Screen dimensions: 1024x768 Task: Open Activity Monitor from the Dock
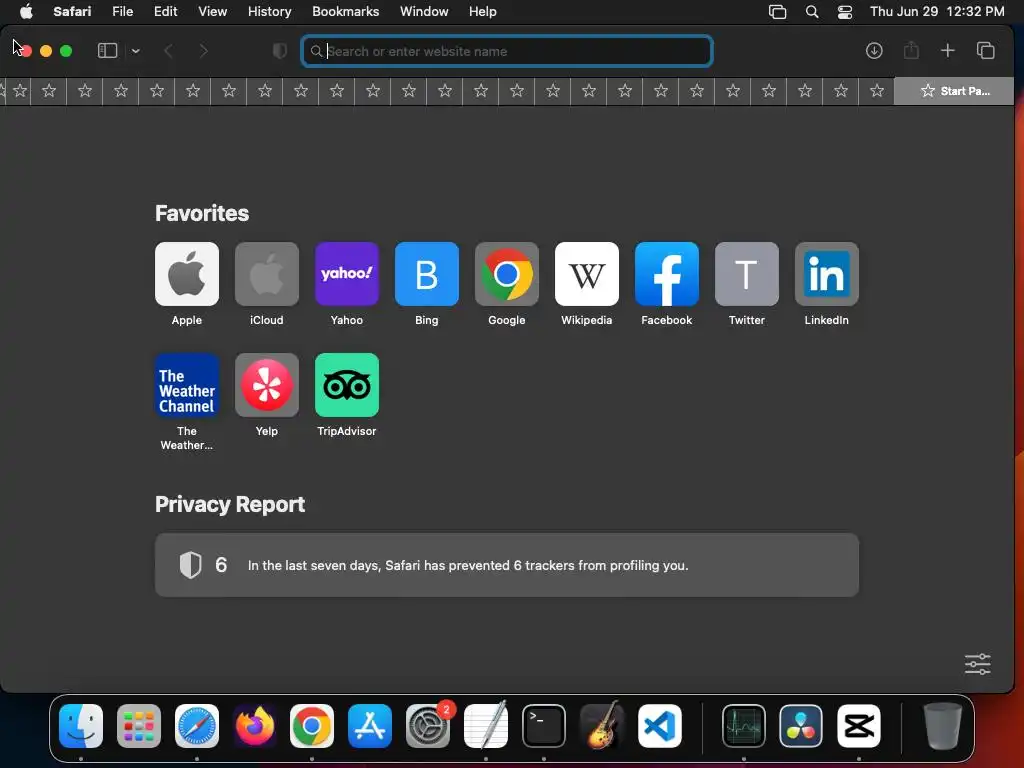click(744, 726)
